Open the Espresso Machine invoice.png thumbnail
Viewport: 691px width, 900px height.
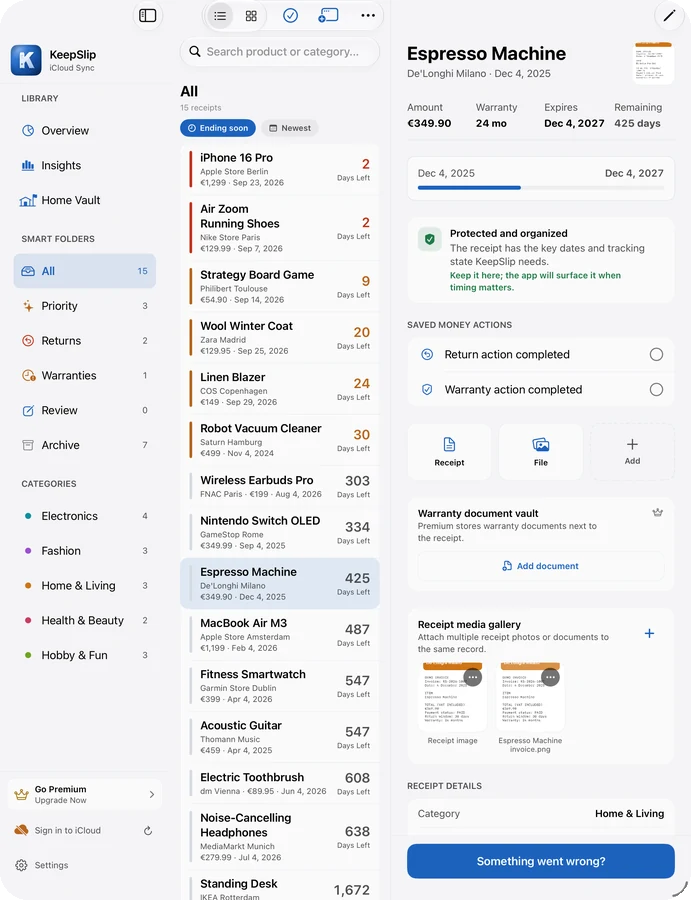point(530,697)
